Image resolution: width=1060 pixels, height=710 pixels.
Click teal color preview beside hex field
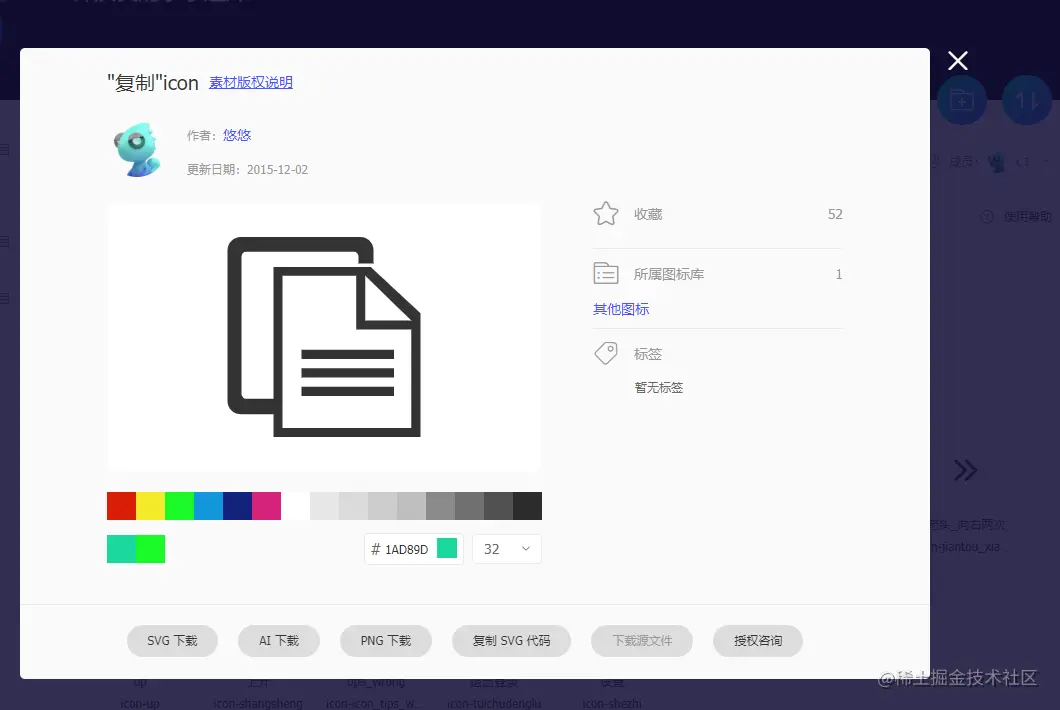click(x=447, y=548)
